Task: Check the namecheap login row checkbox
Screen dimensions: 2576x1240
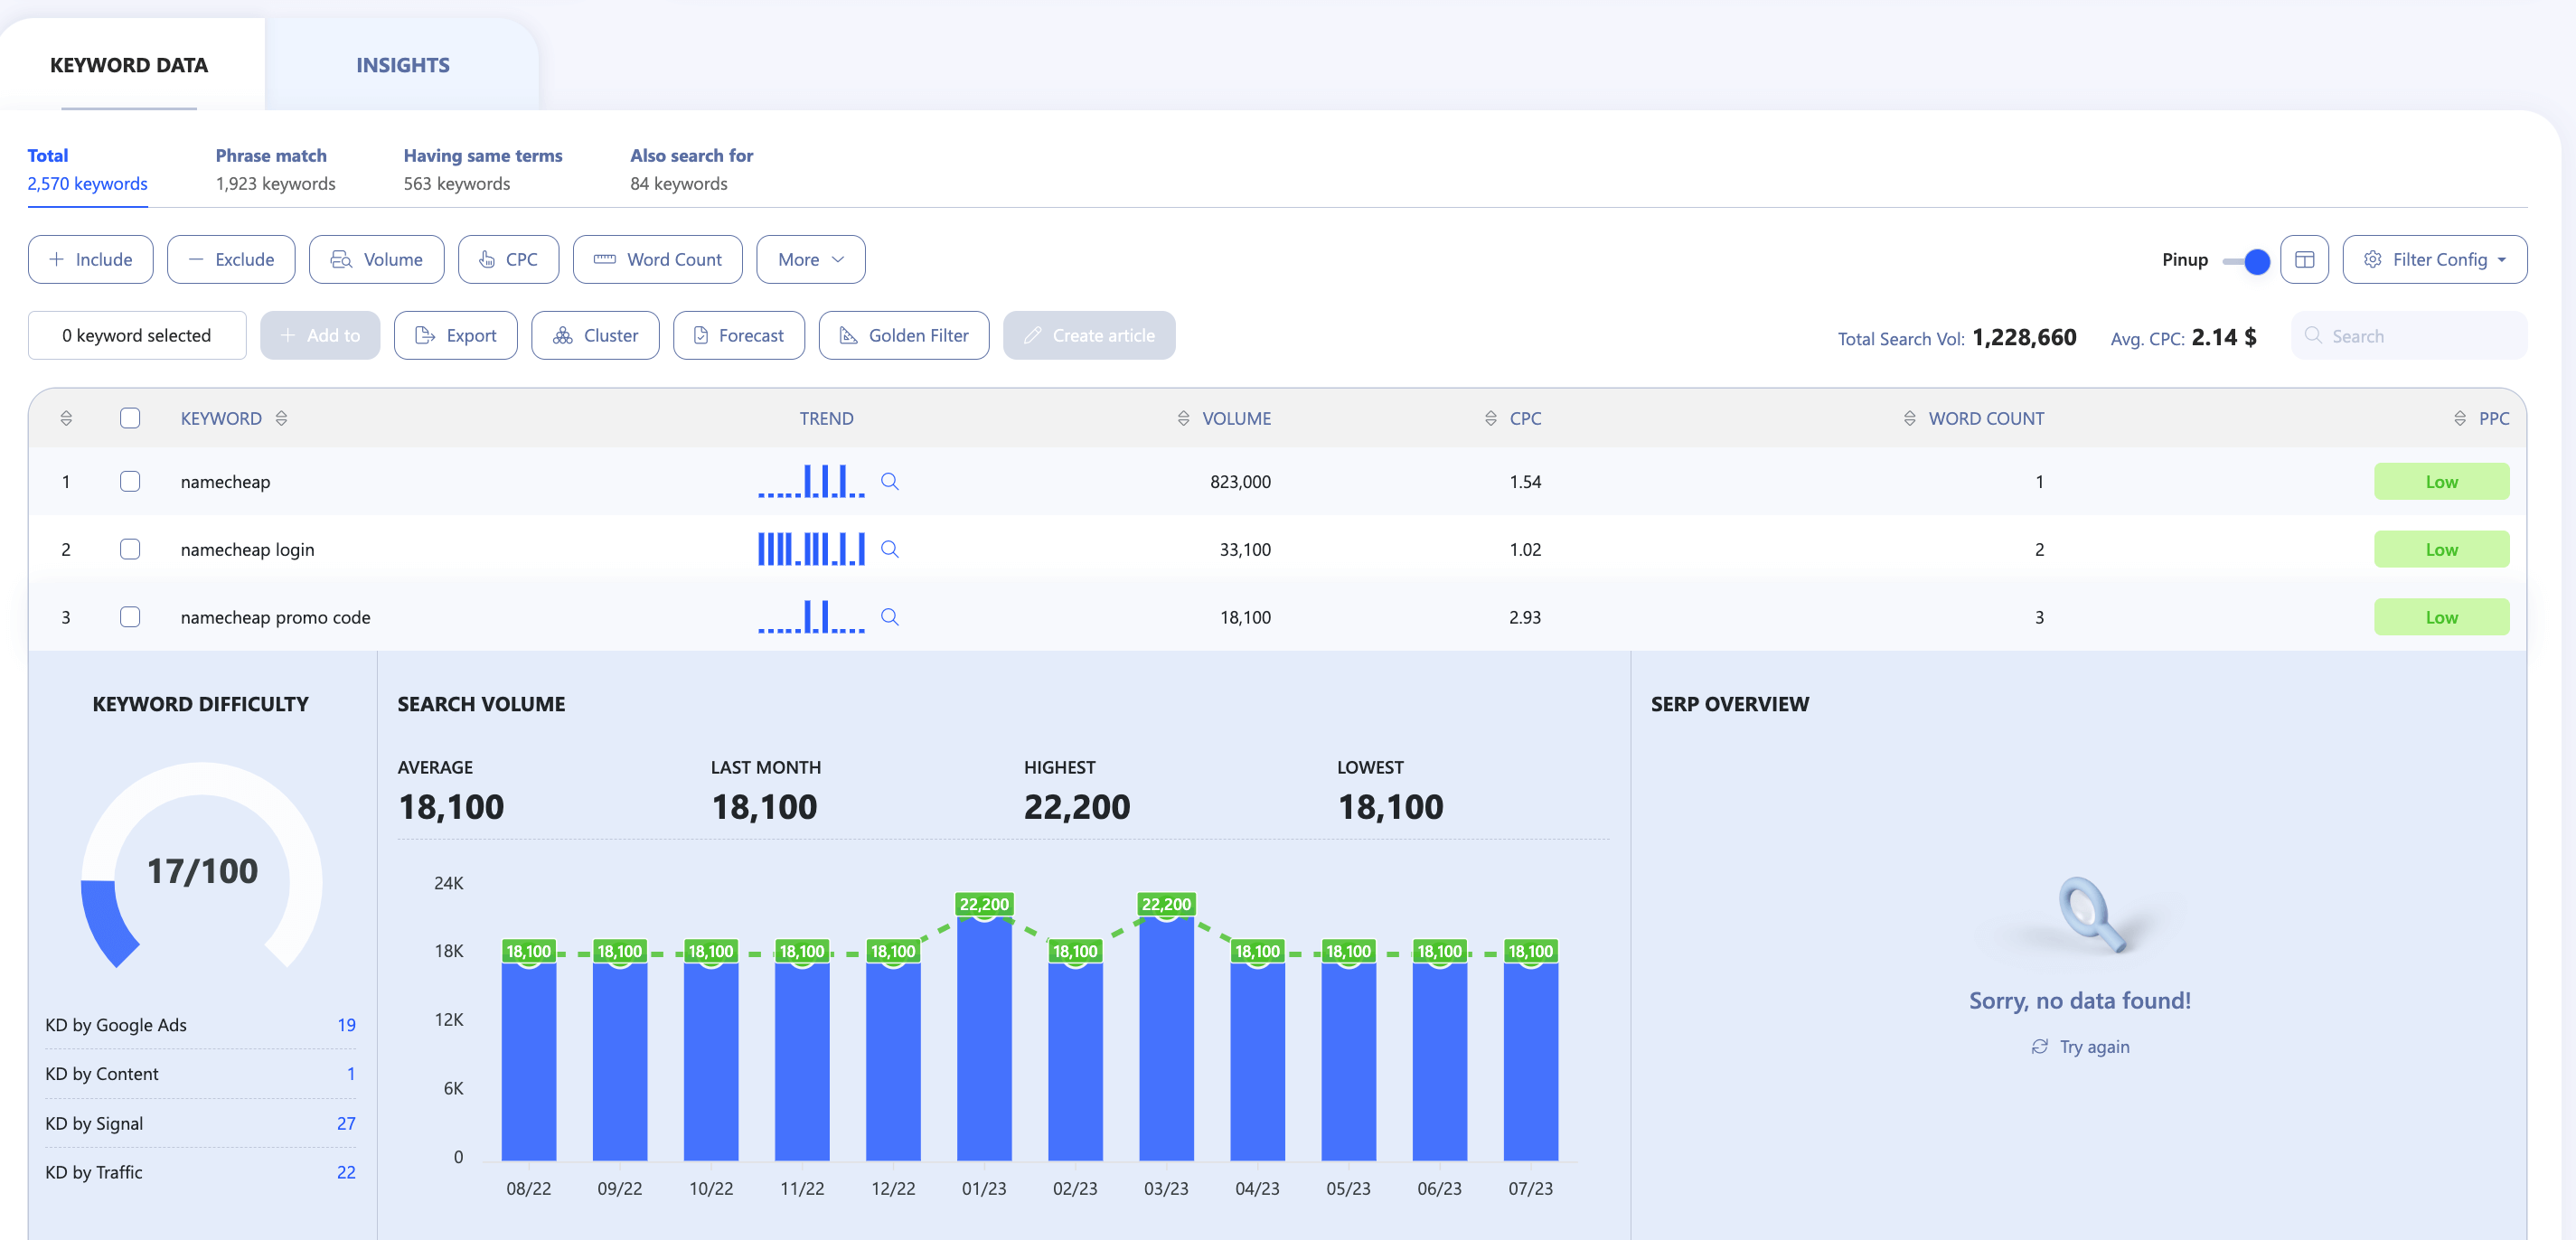Action: pos(130,549)
